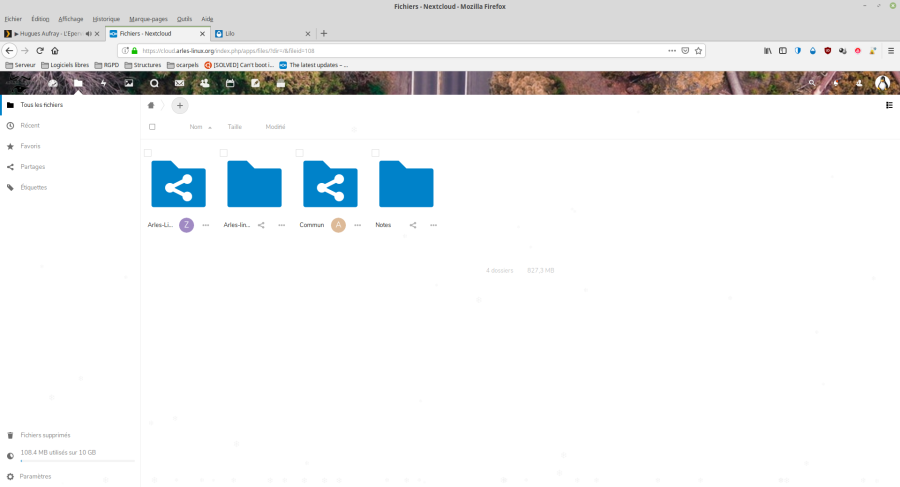Tick the select-all files checkbox
Screen dimensions: 900x487
click(x=152, y=127)
